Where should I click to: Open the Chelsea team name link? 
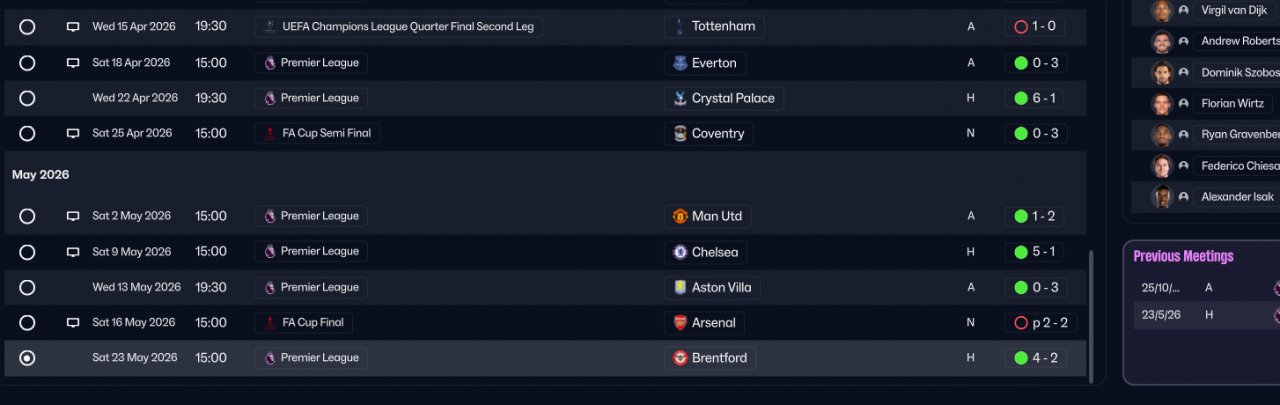click(714, 252)
